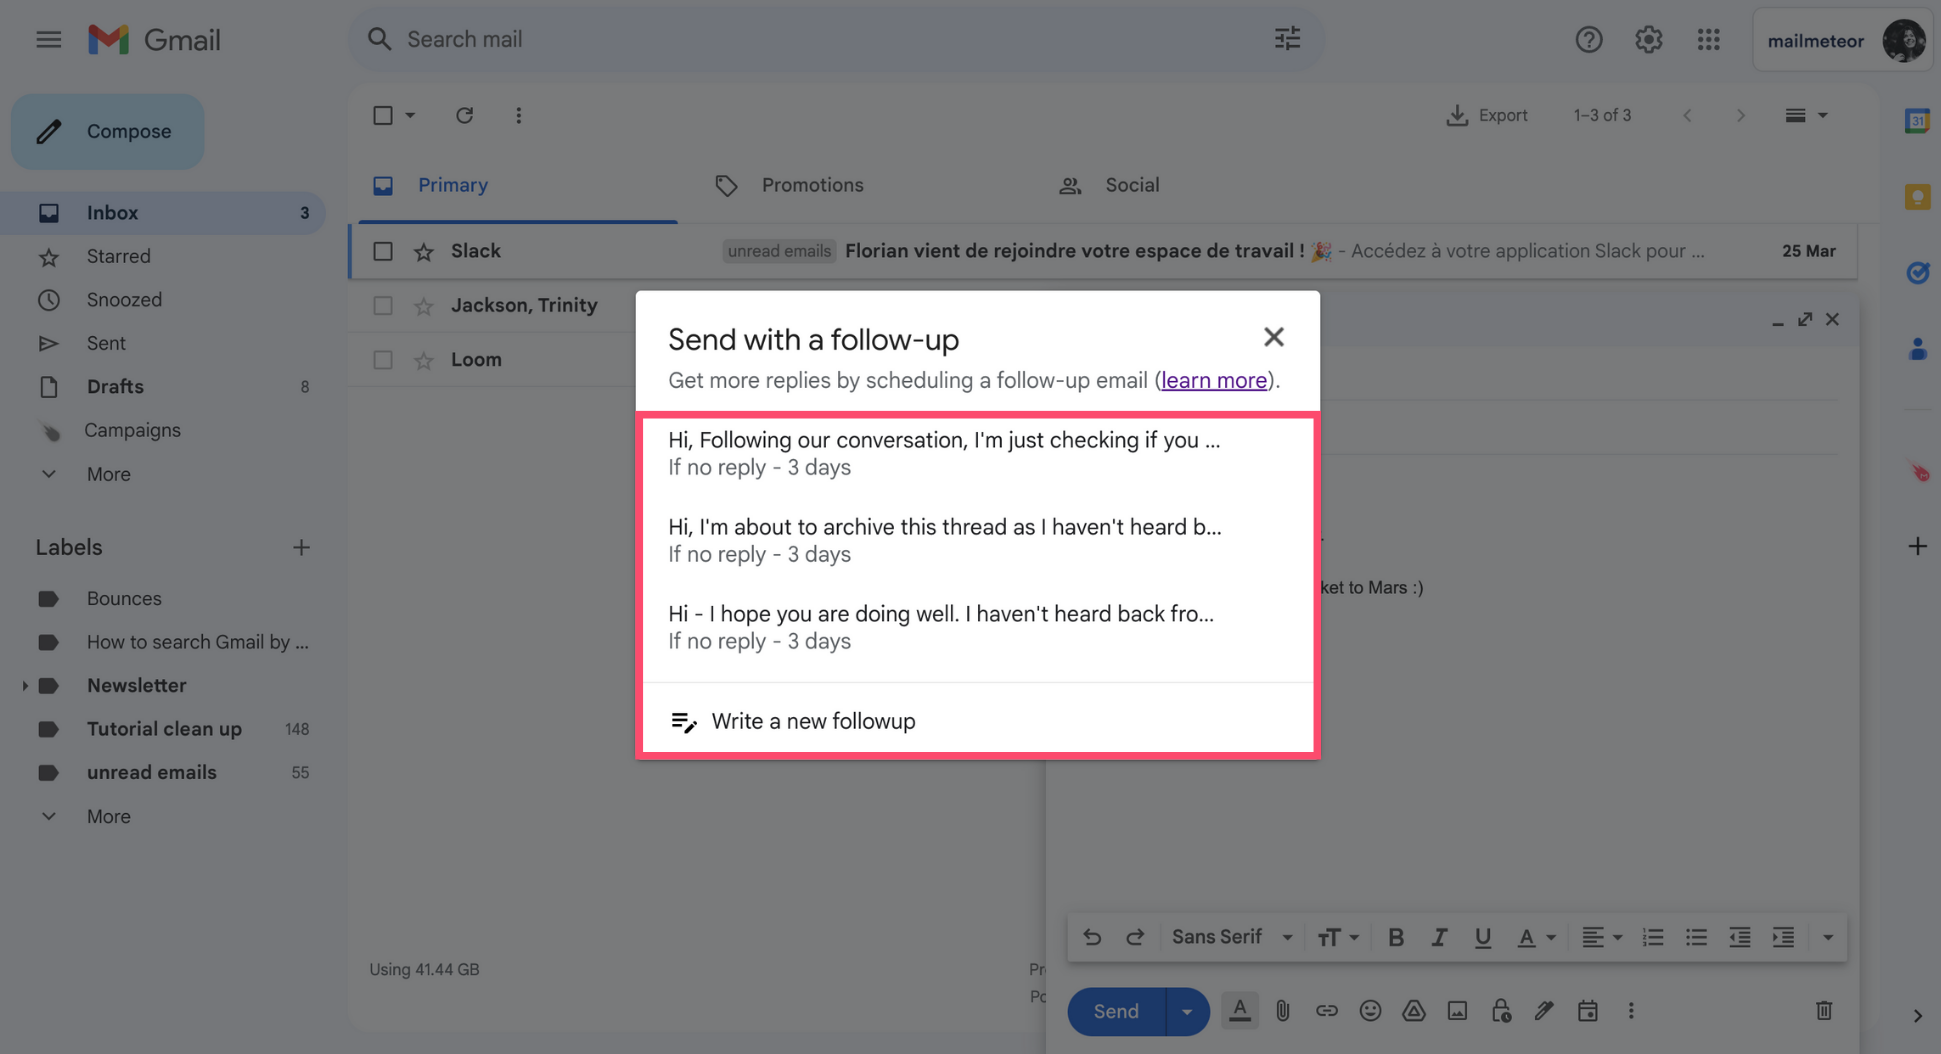Open Google Calendar in the side panel

(x=1917, y=121)
